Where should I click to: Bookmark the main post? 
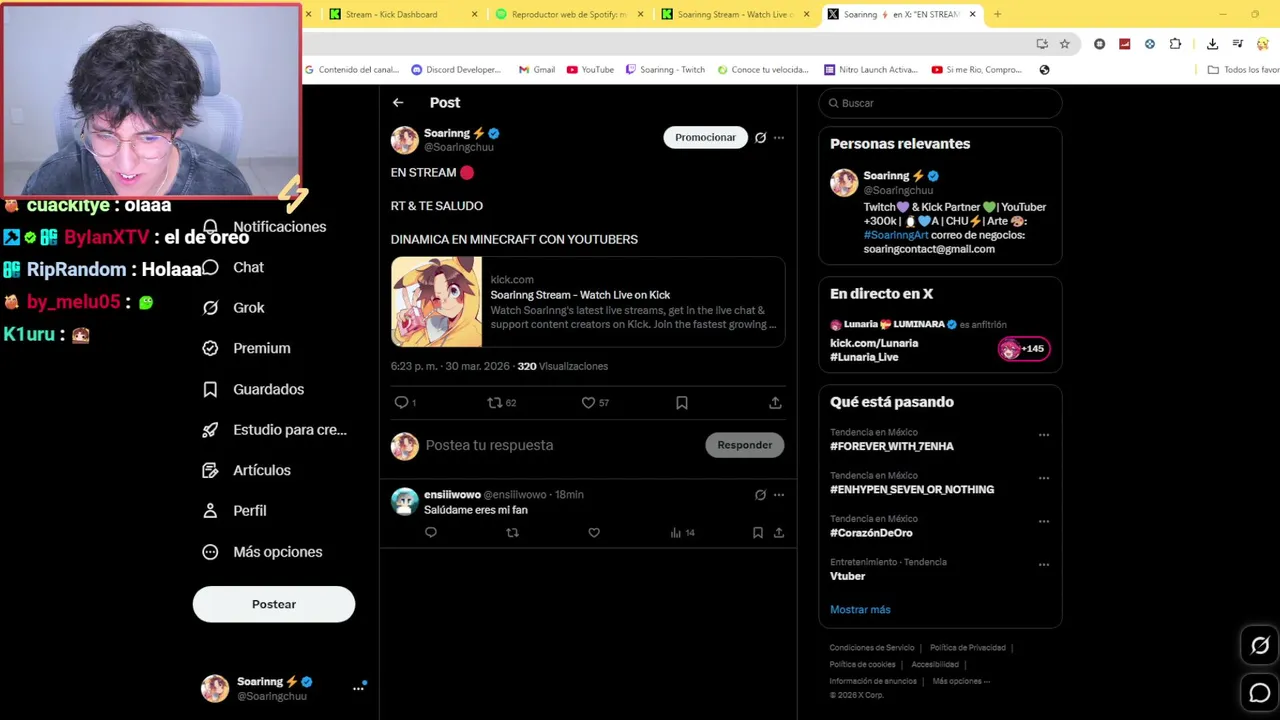(x=682, y=402)
